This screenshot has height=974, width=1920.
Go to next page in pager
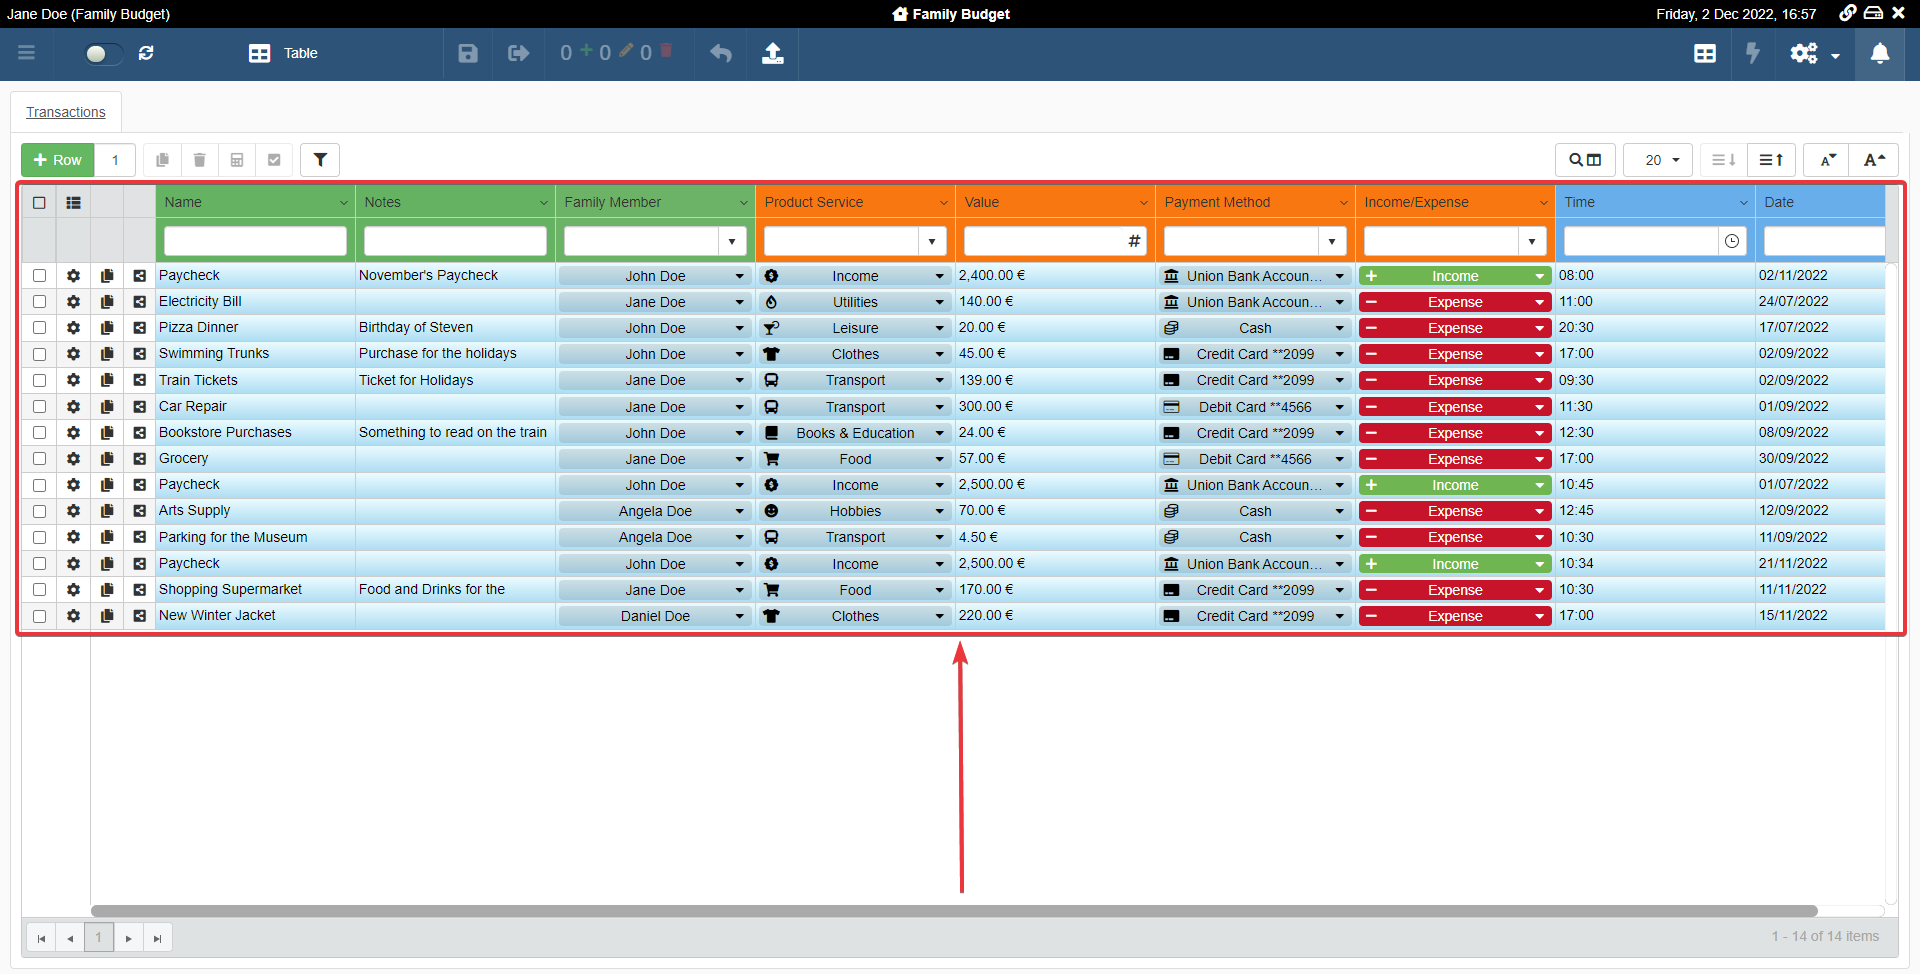click(x=128, y=938)
